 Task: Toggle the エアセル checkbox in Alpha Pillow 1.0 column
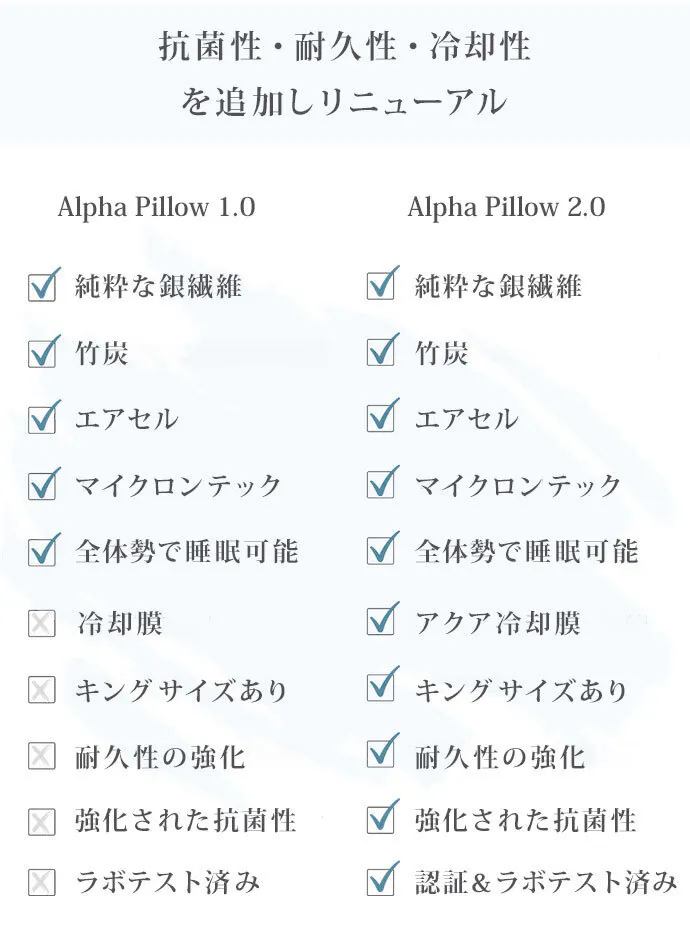42,418
